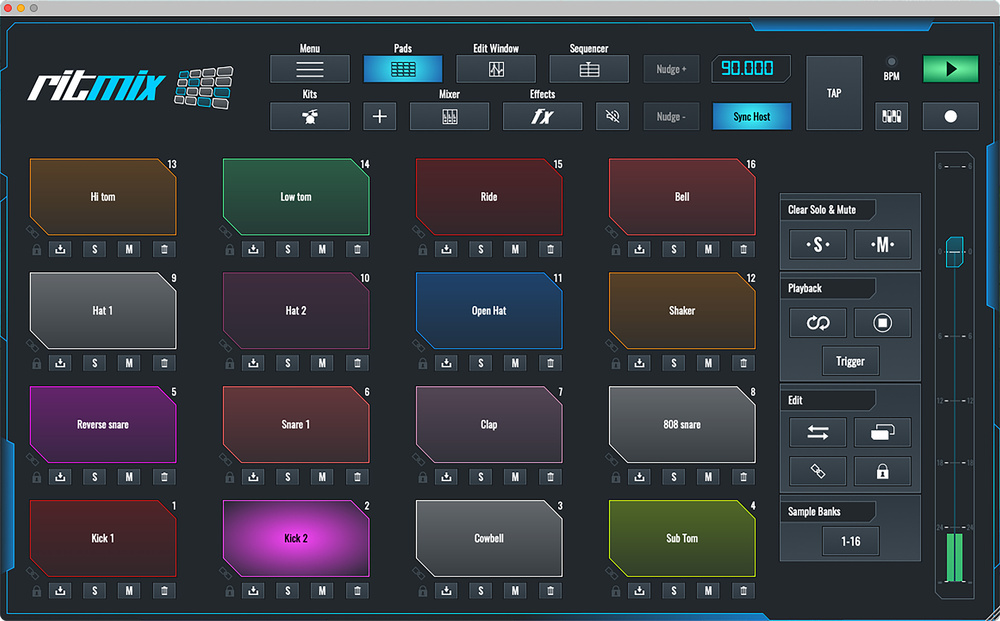Open the Menu hamburger button

coord(309,70)
